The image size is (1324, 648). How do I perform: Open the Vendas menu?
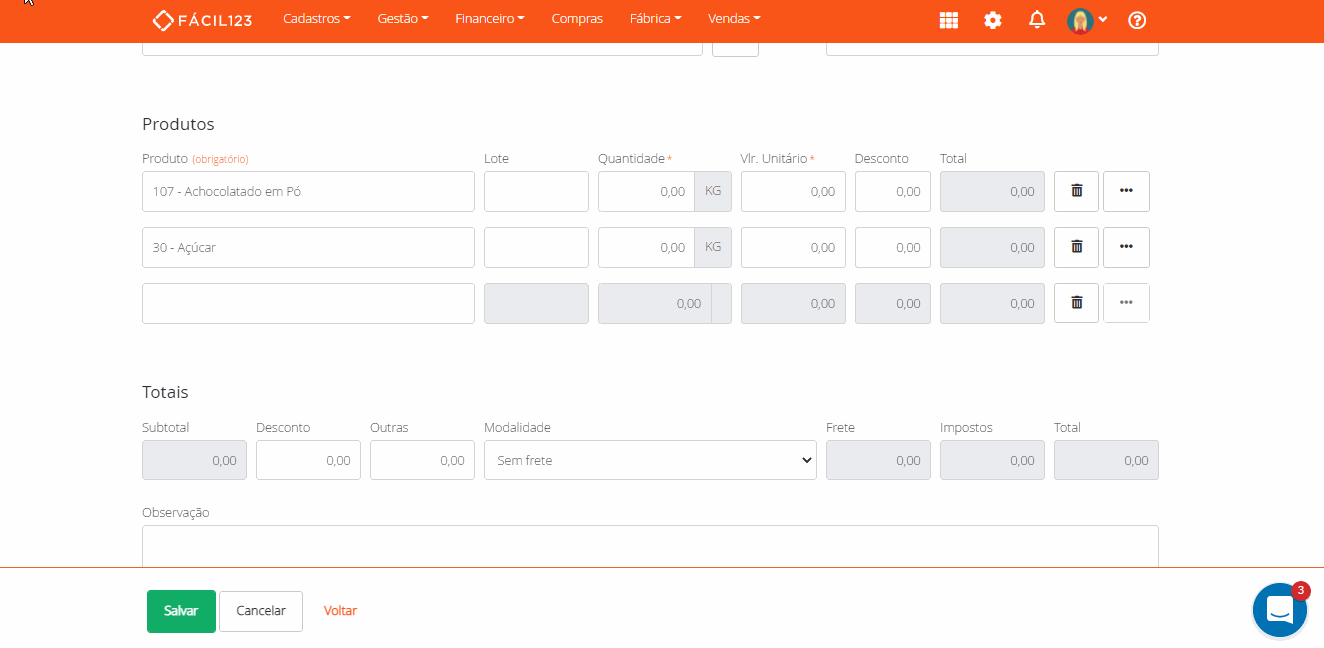coord(733,19)
